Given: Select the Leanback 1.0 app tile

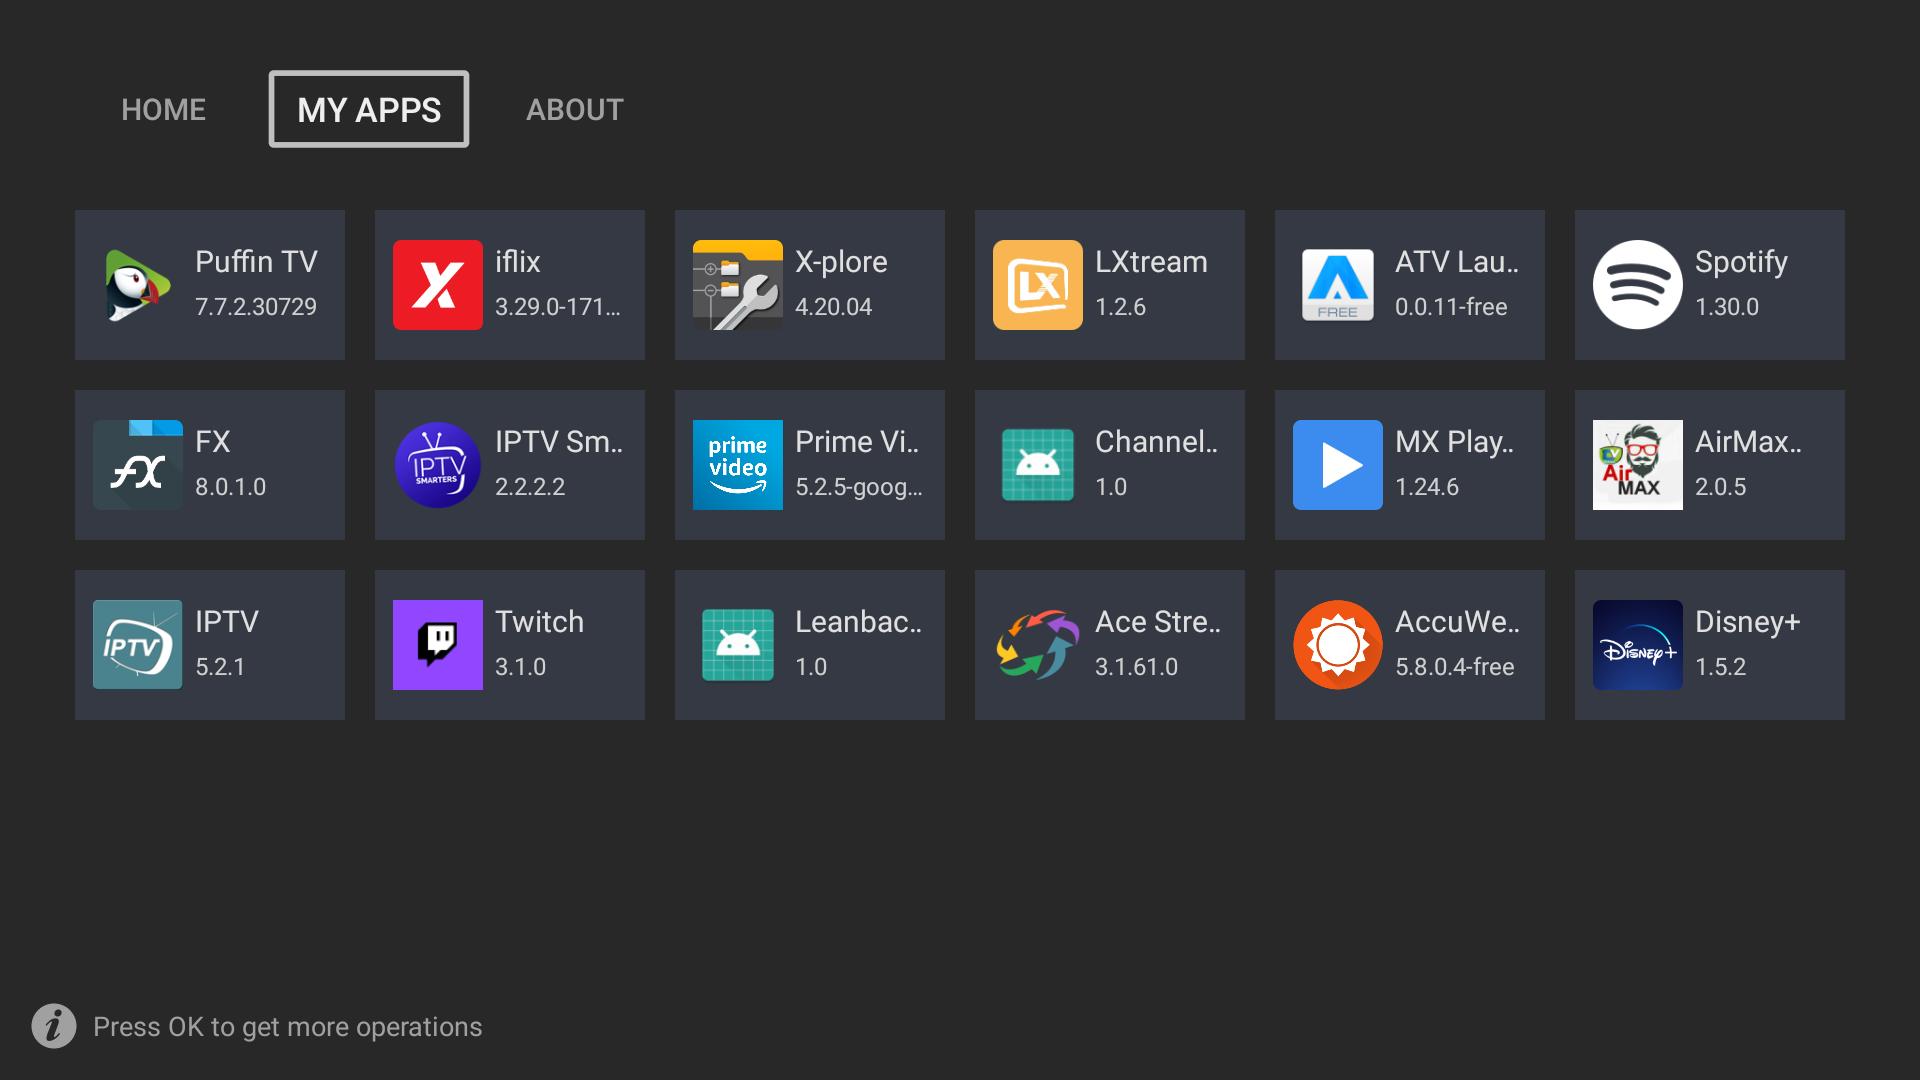Looking at the screenshot, I should coord(809,645).
